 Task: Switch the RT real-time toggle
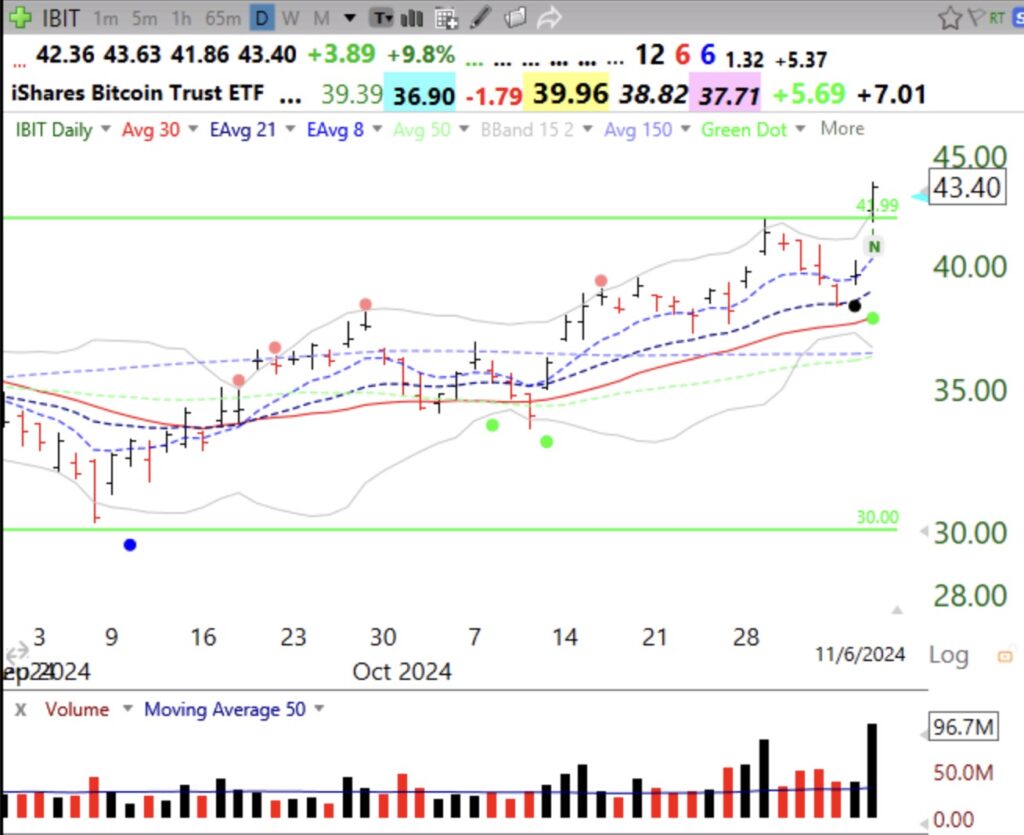point(997,17)
